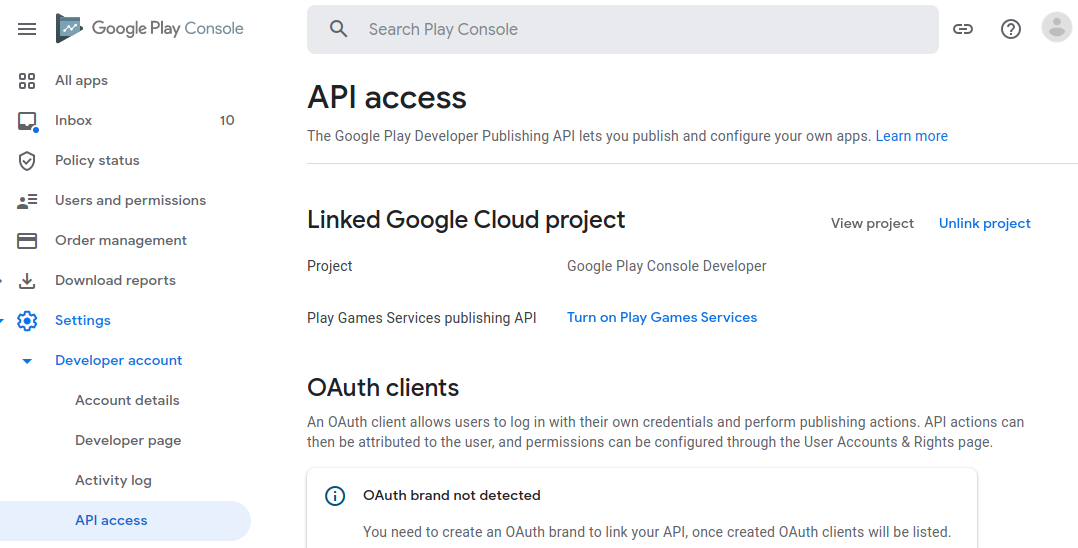Image resolution: width=1078 pixels, height=548 pixels.
Task: Collapse the Developer account section arrow
Action: pyautogui.click(x=27, y=361)
